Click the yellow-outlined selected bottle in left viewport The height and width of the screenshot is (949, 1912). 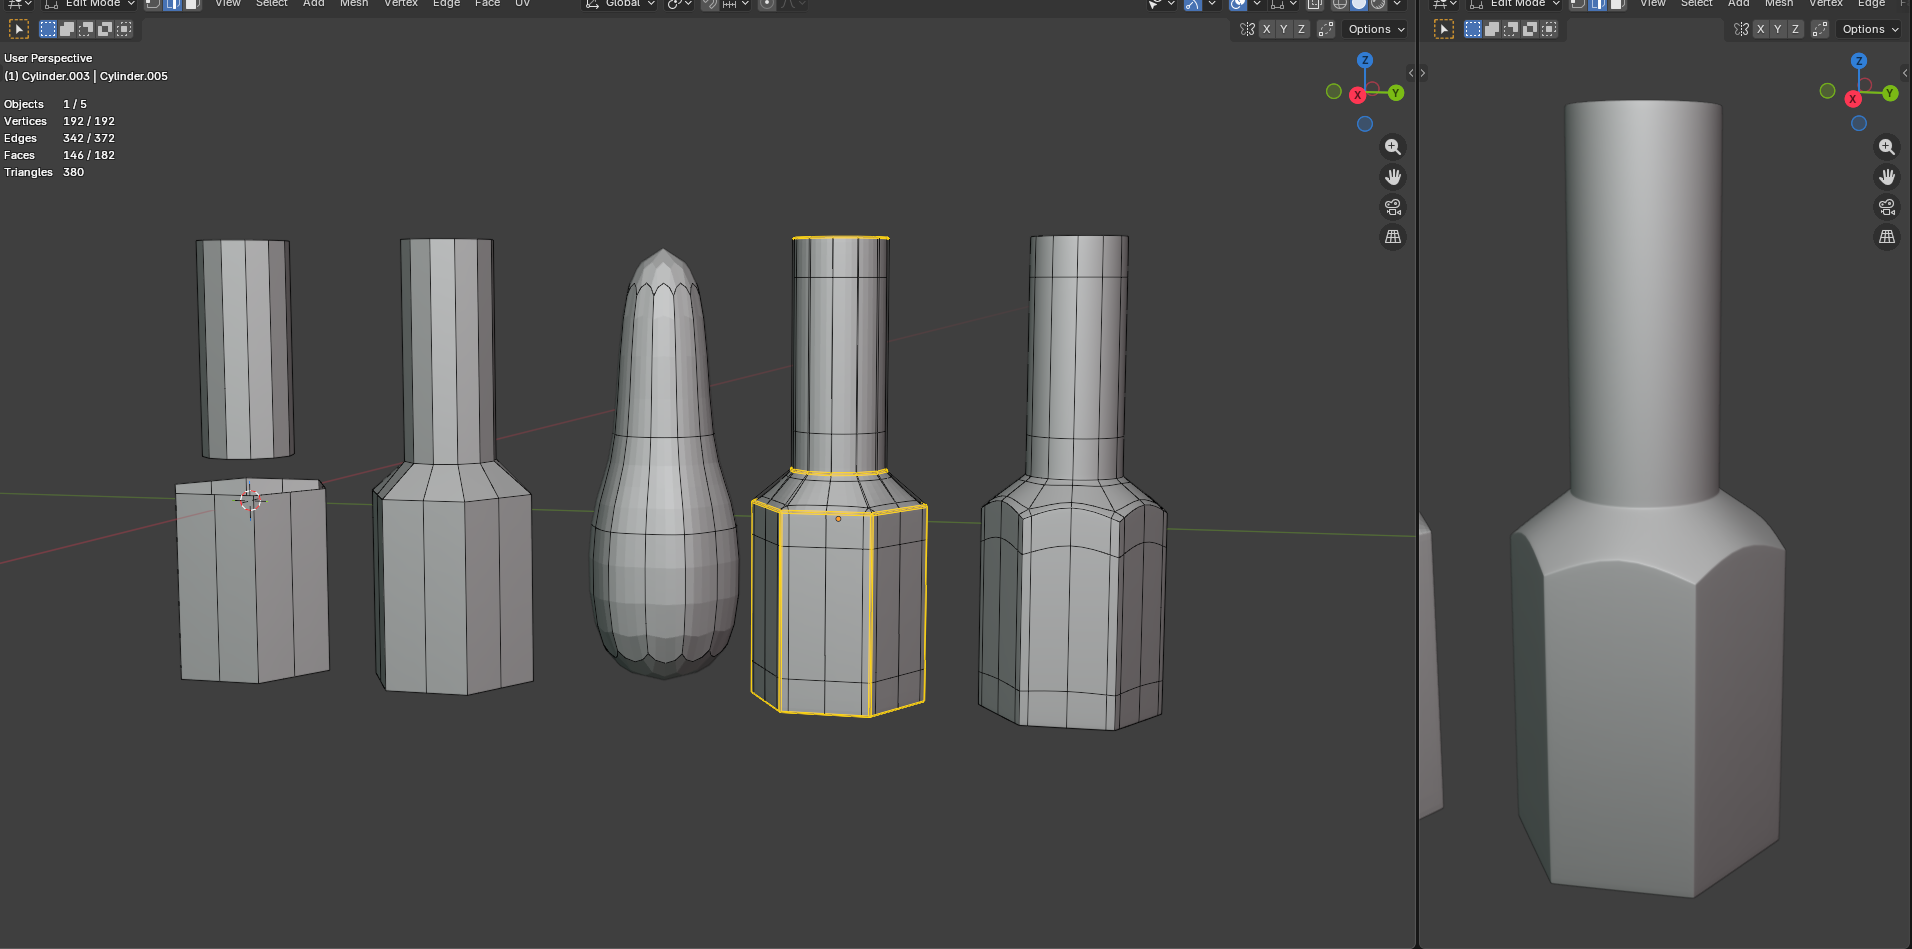point(838,600)
